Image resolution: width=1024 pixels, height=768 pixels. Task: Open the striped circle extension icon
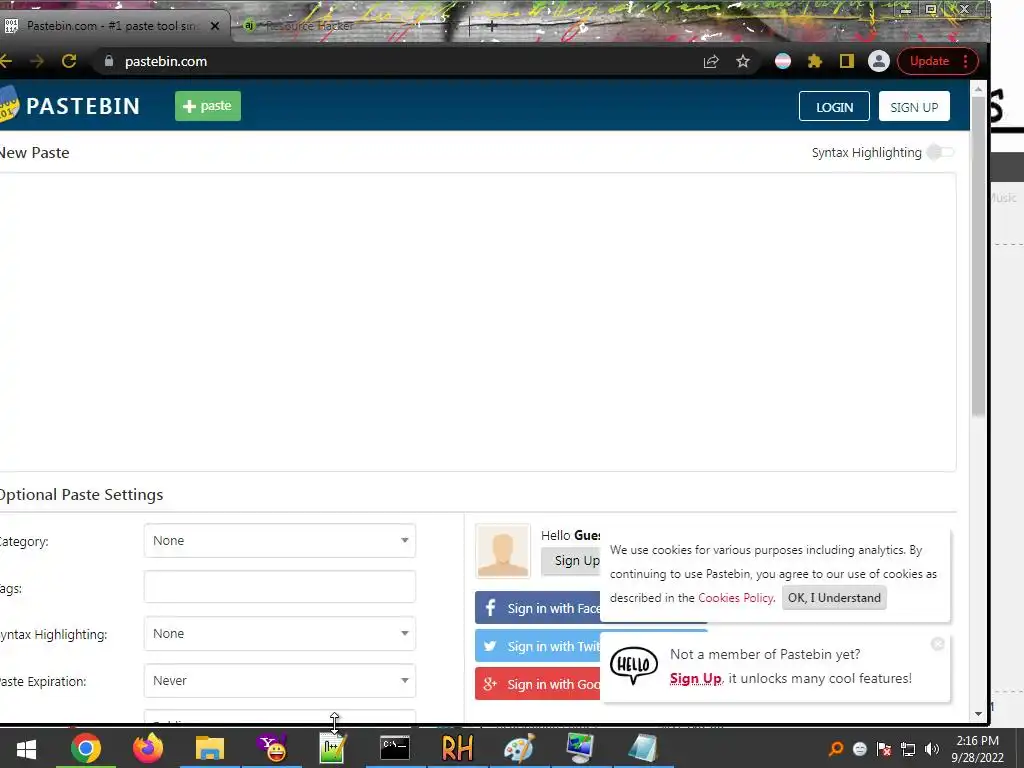coord(782,61)
